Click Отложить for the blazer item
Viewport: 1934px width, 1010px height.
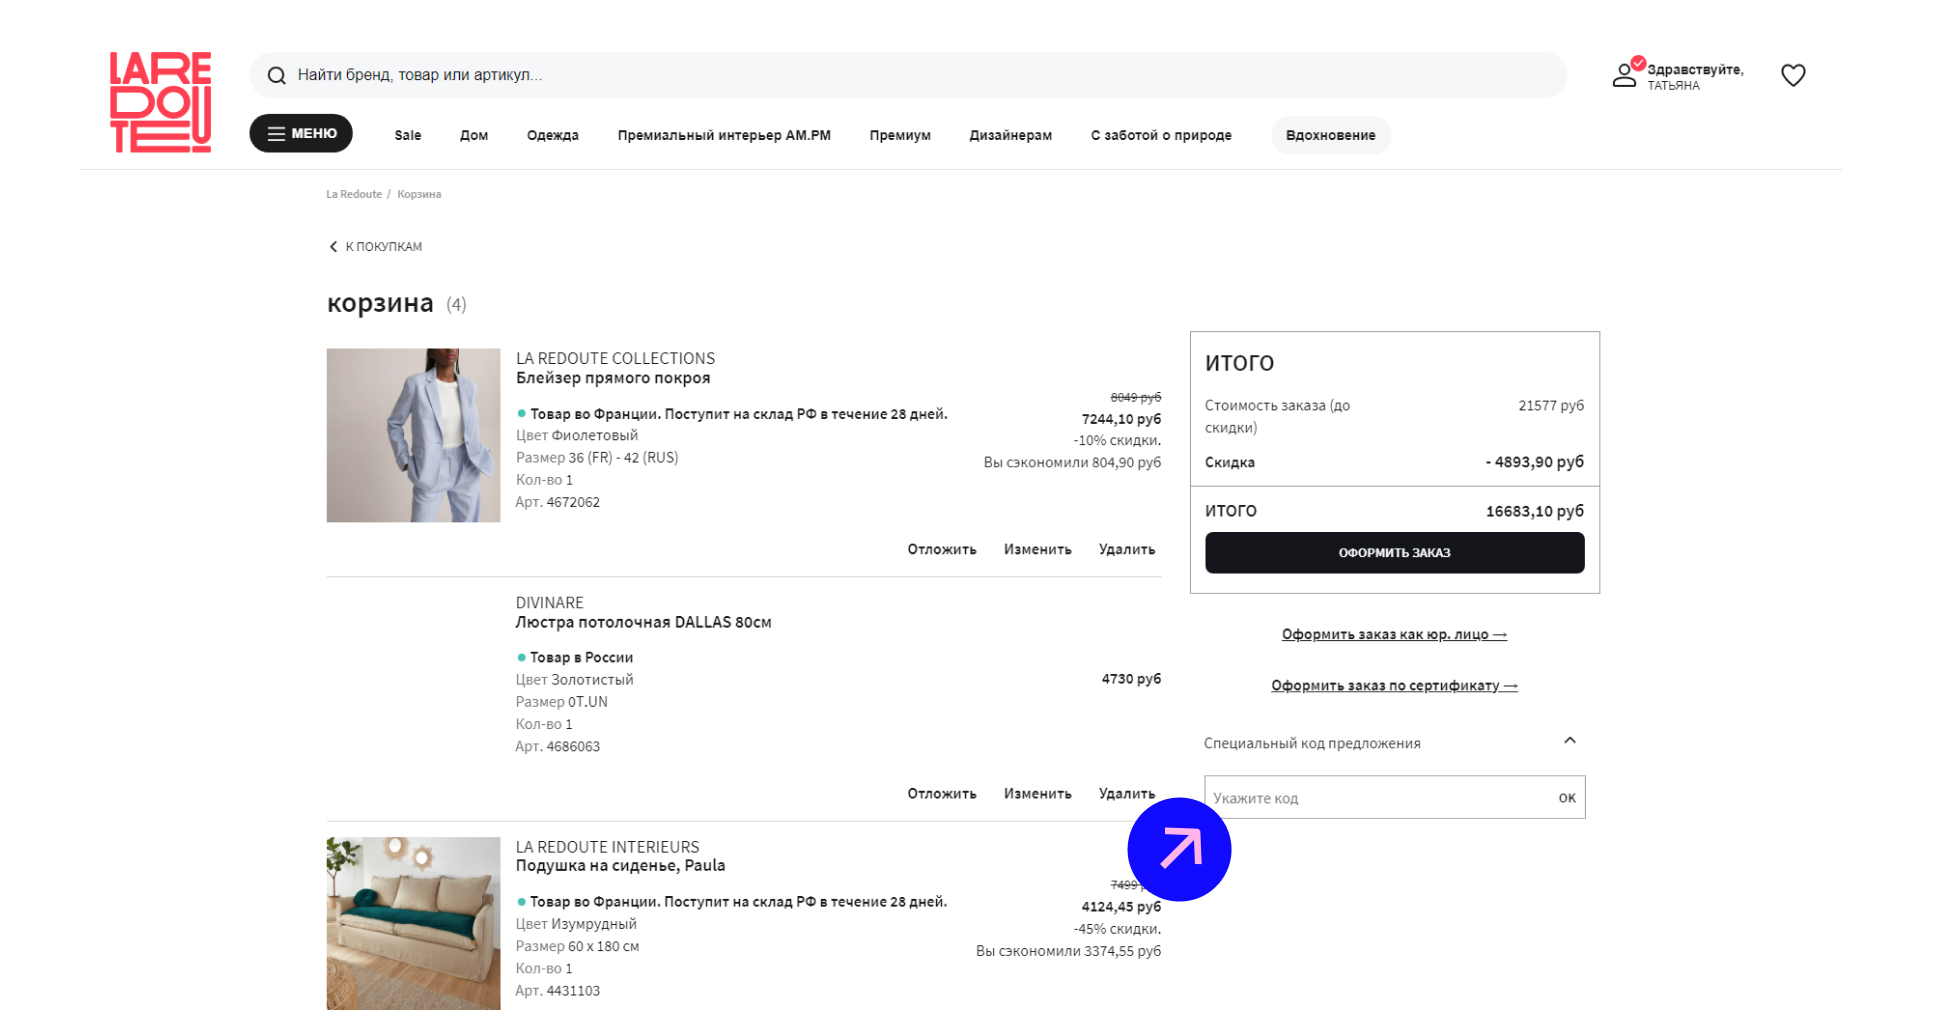[x=942, y=549]
